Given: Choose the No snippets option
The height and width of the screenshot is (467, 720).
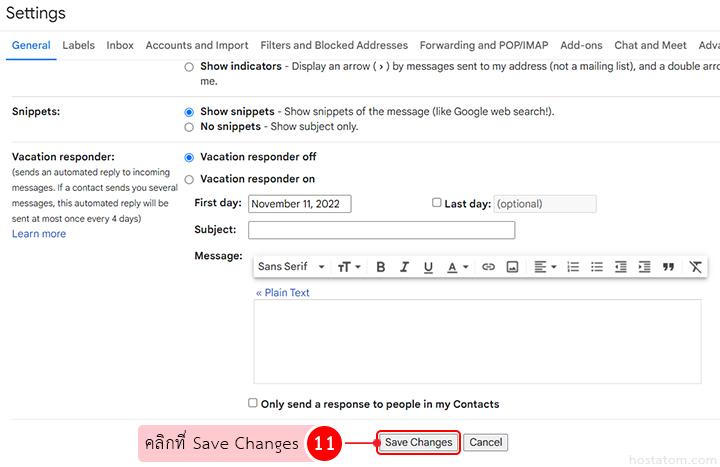Looking at the screenshot, I should click(189, 127).
